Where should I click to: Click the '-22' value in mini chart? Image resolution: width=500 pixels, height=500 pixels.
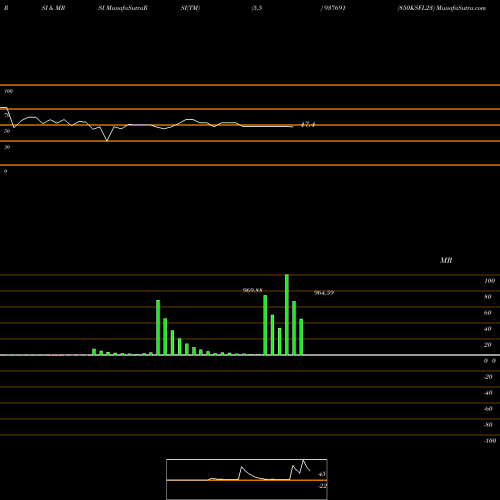click(x=322, y=486)
